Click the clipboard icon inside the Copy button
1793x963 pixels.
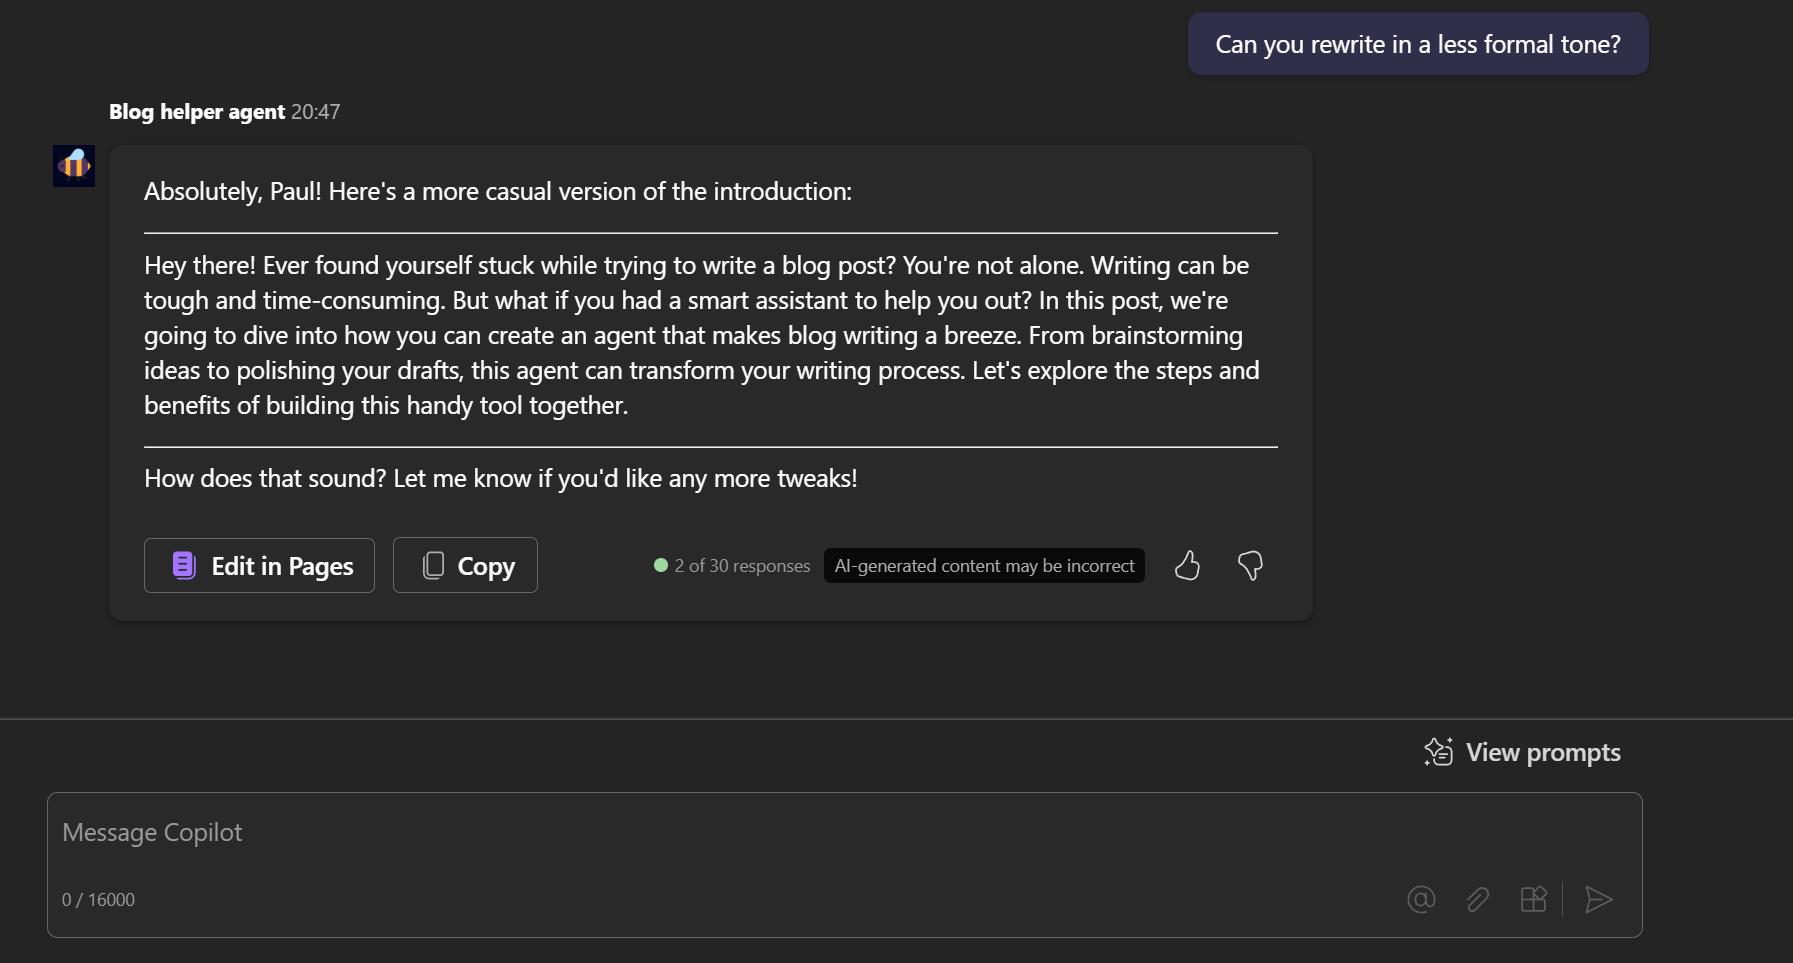(433, 565)
